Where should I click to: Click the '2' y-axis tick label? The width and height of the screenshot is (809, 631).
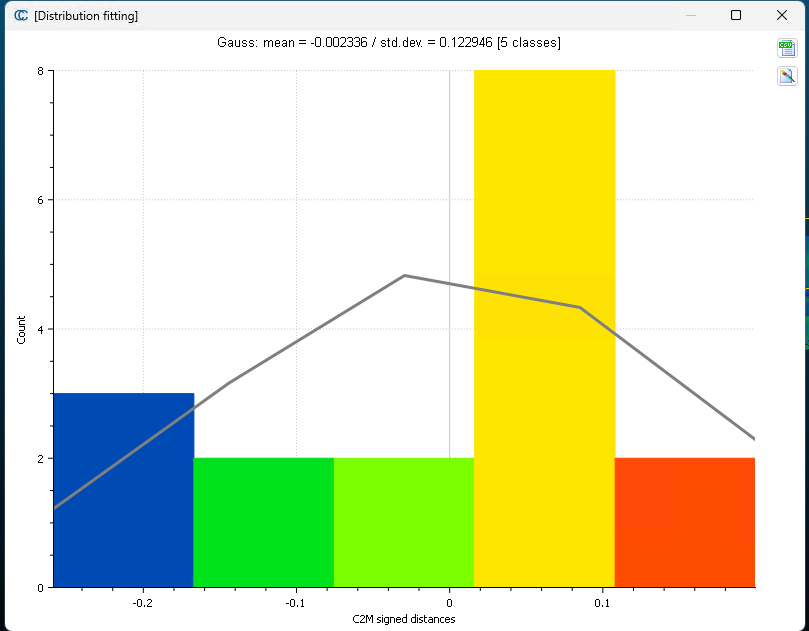pos(41,458)
